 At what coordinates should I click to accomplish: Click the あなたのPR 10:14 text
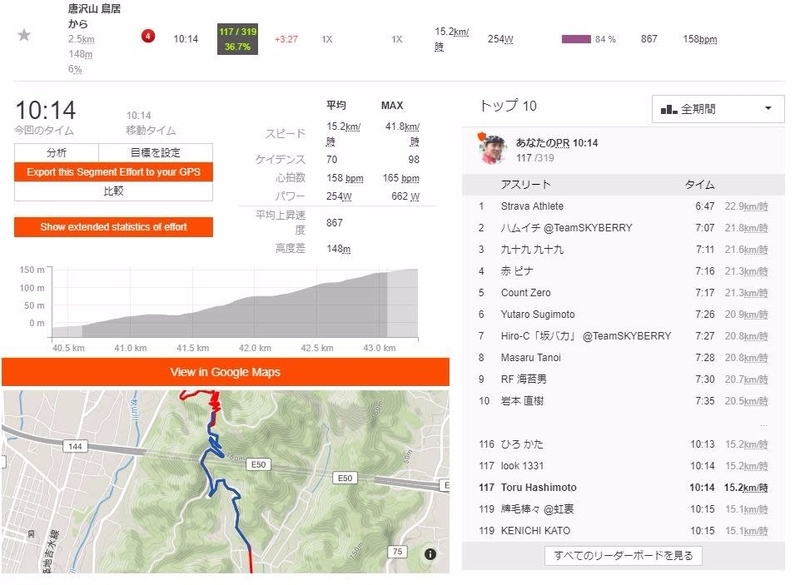[x=557, y=143]
